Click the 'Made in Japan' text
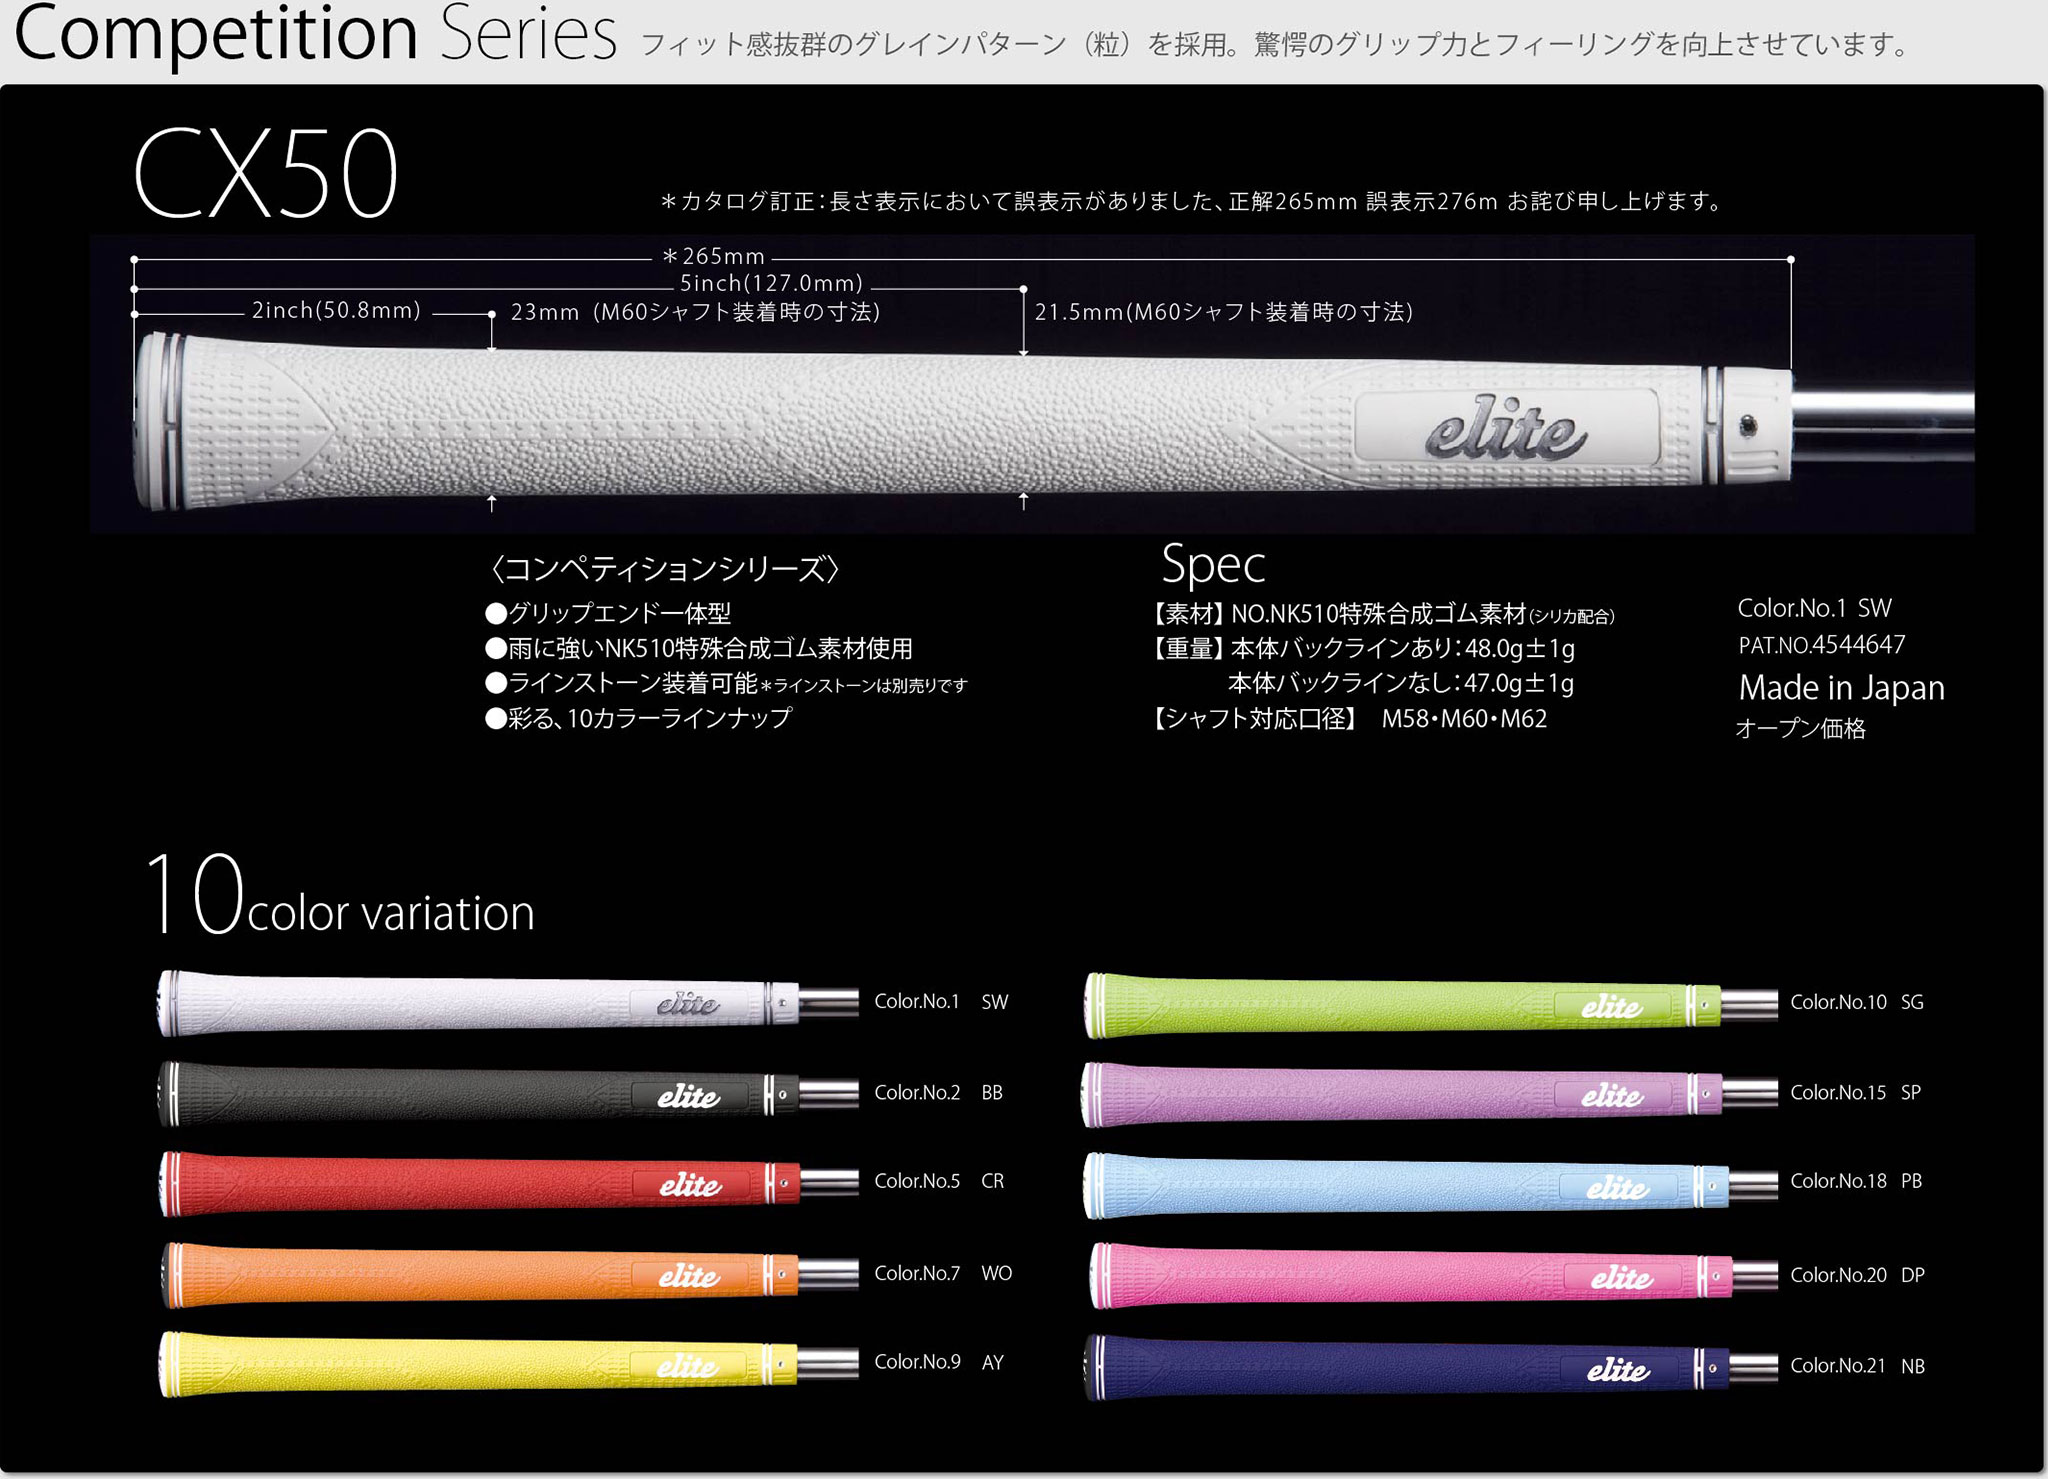 tap(1841, 688)
